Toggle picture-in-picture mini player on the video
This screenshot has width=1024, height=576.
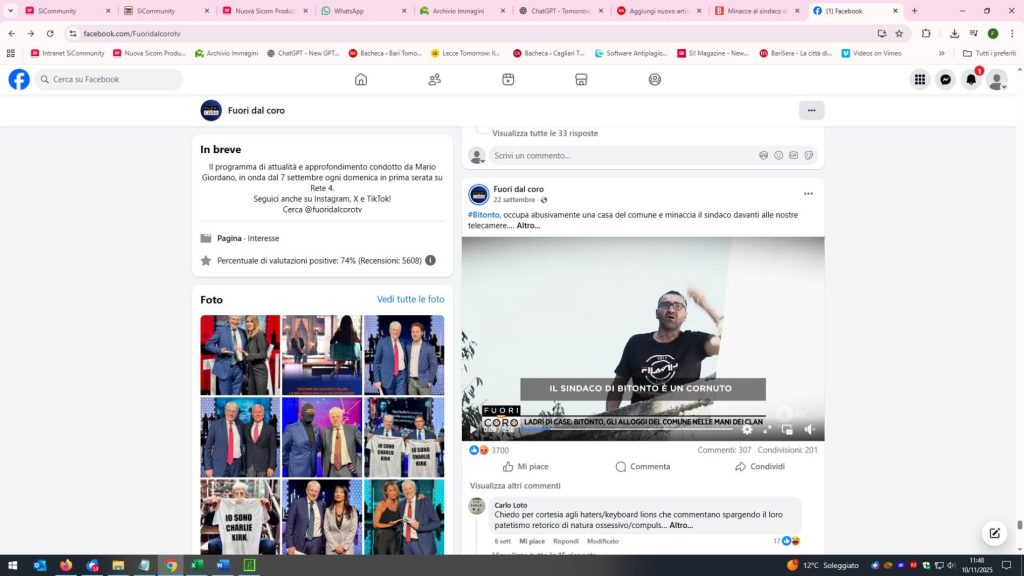[x=787, y=430]
